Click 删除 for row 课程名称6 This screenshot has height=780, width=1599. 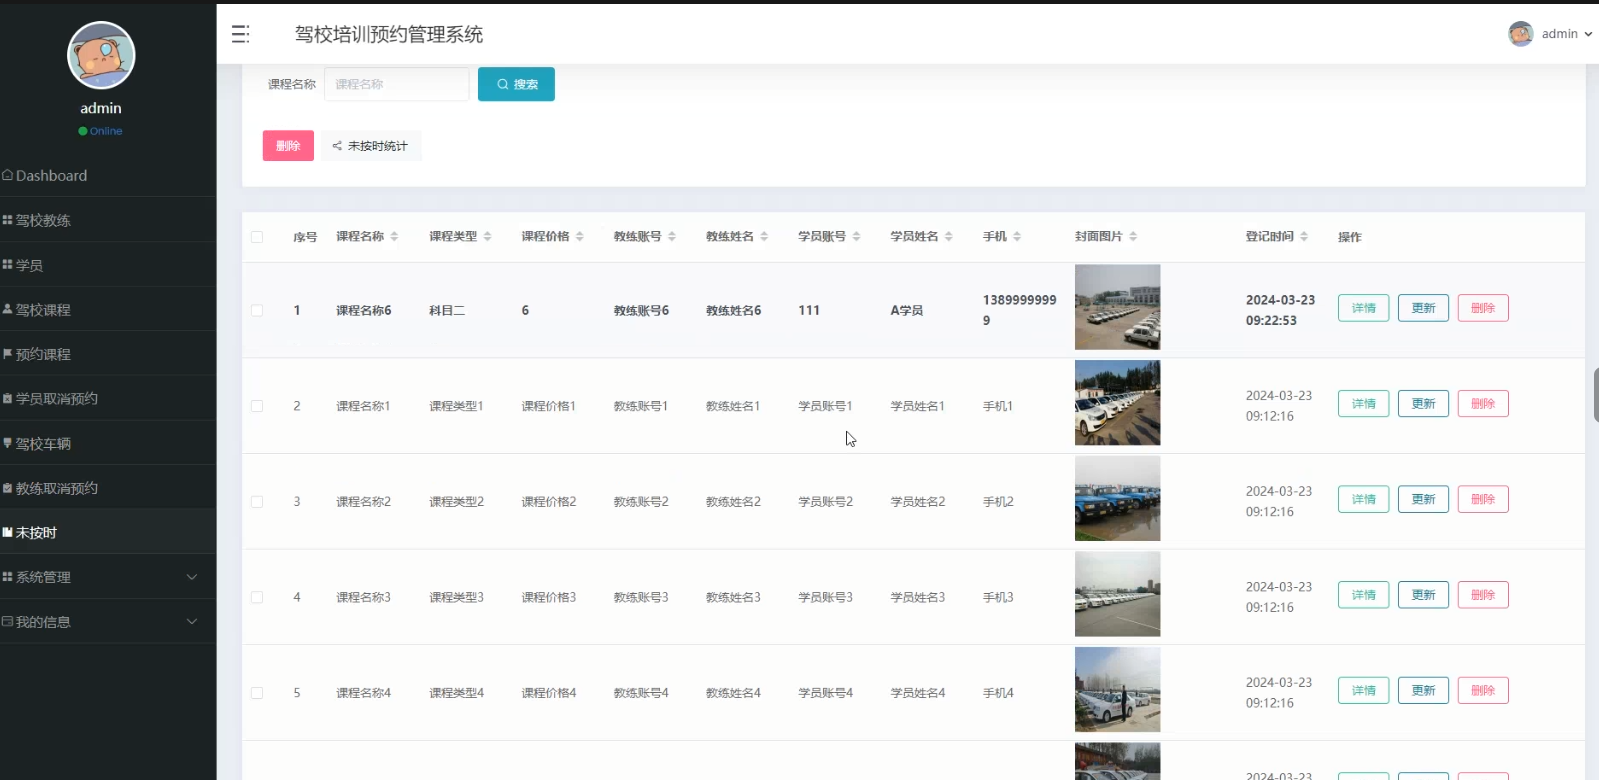click(1483, 308)
